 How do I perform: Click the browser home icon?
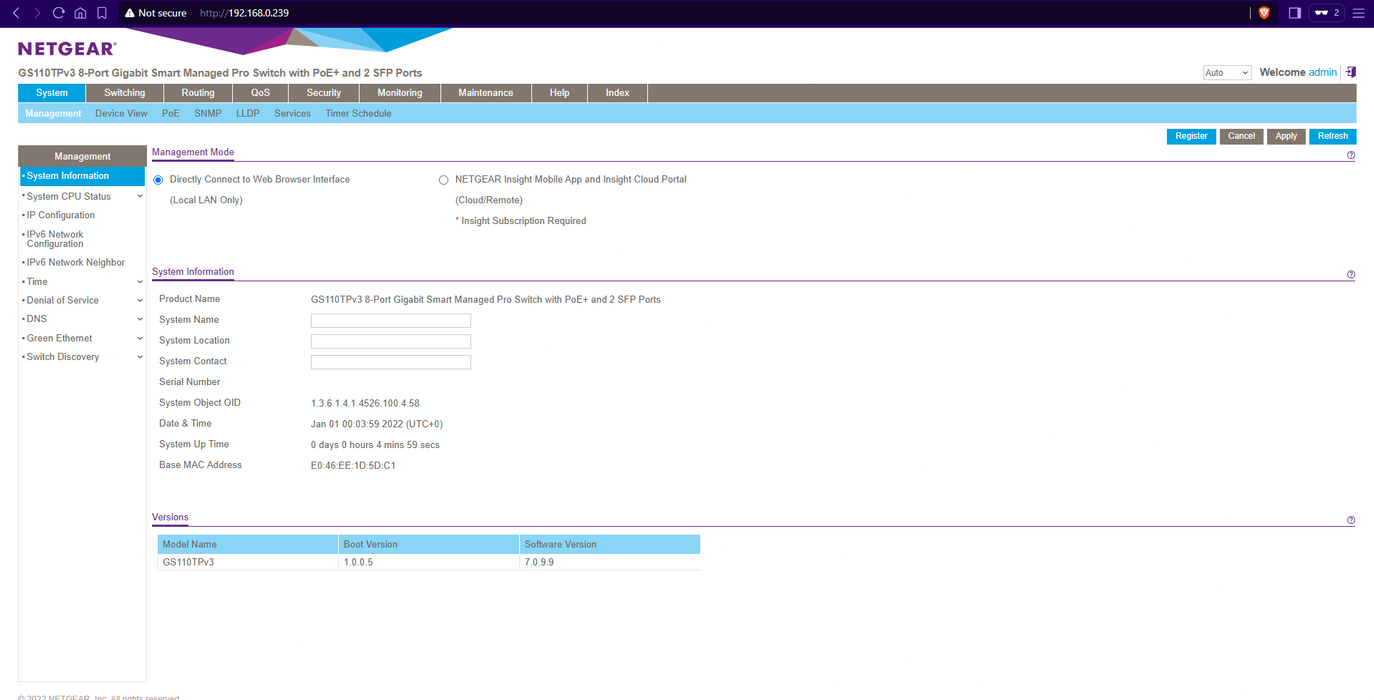[80, 13]
